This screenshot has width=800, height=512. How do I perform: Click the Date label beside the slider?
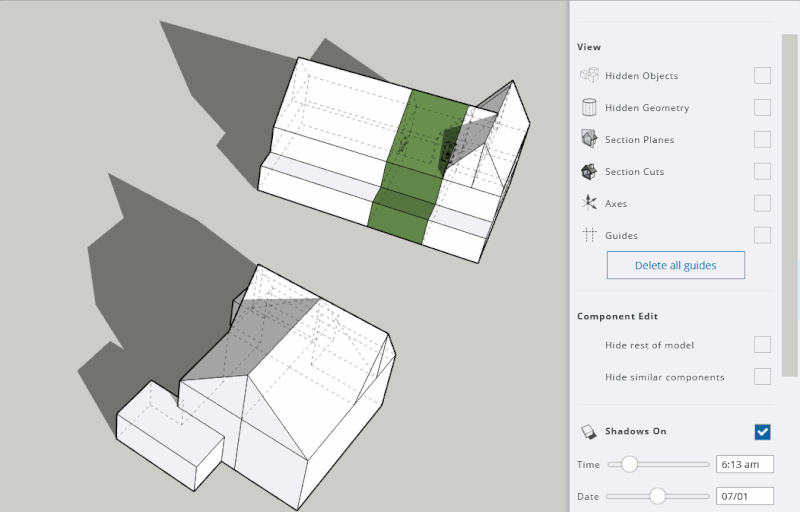[x=588, y=496]
